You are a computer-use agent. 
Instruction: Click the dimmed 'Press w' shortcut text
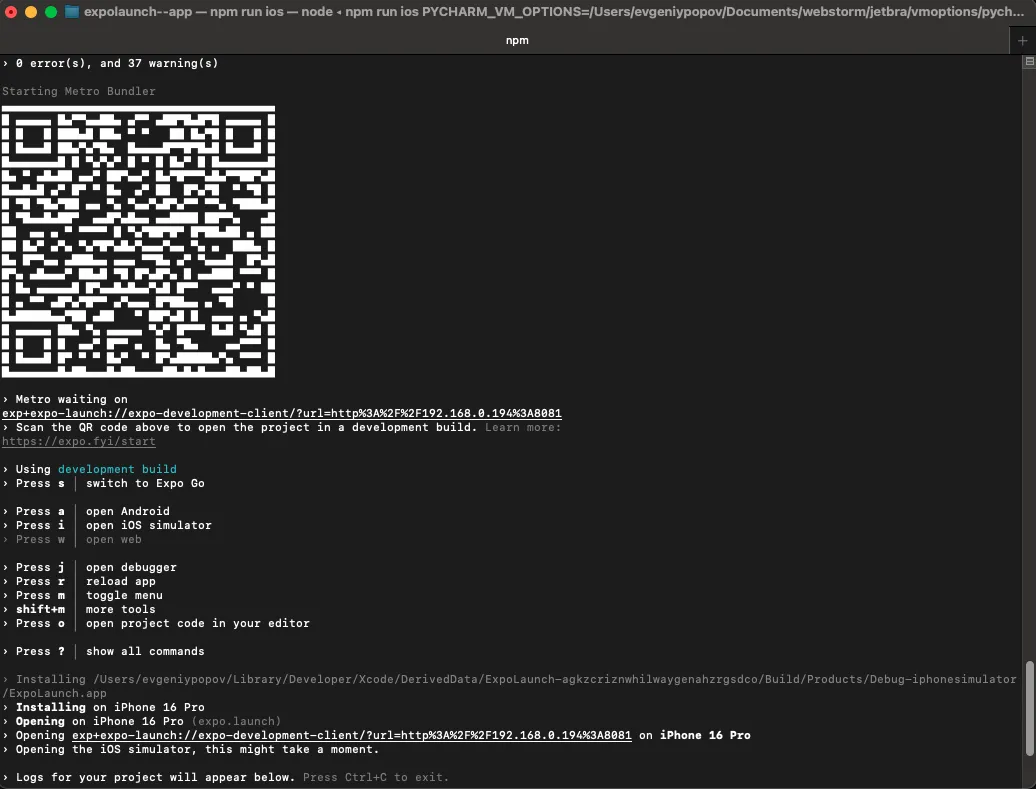(x=40, y=539)
